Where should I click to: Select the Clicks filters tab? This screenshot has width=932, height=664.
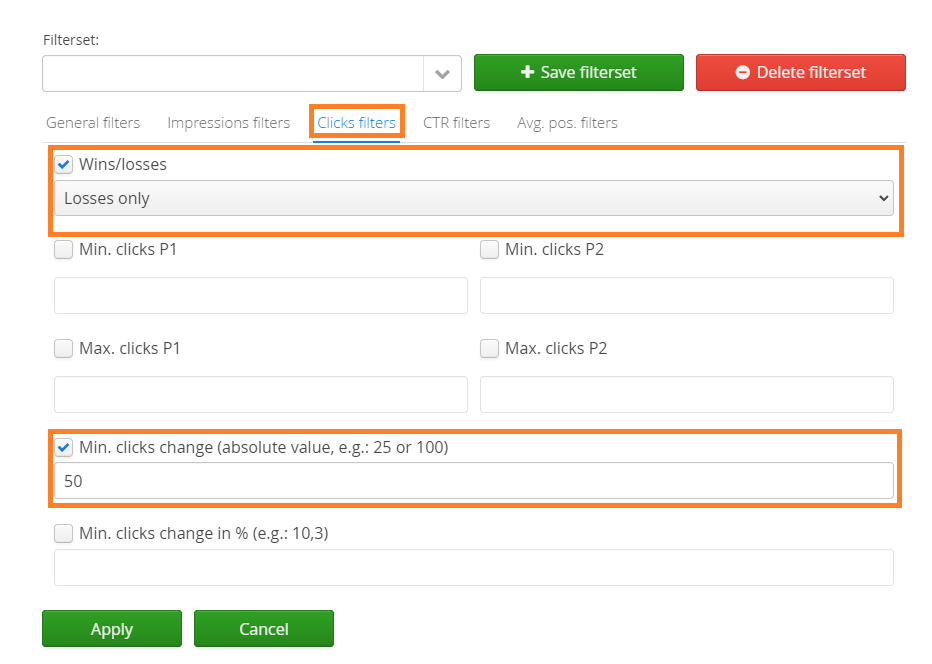(356, 123)
